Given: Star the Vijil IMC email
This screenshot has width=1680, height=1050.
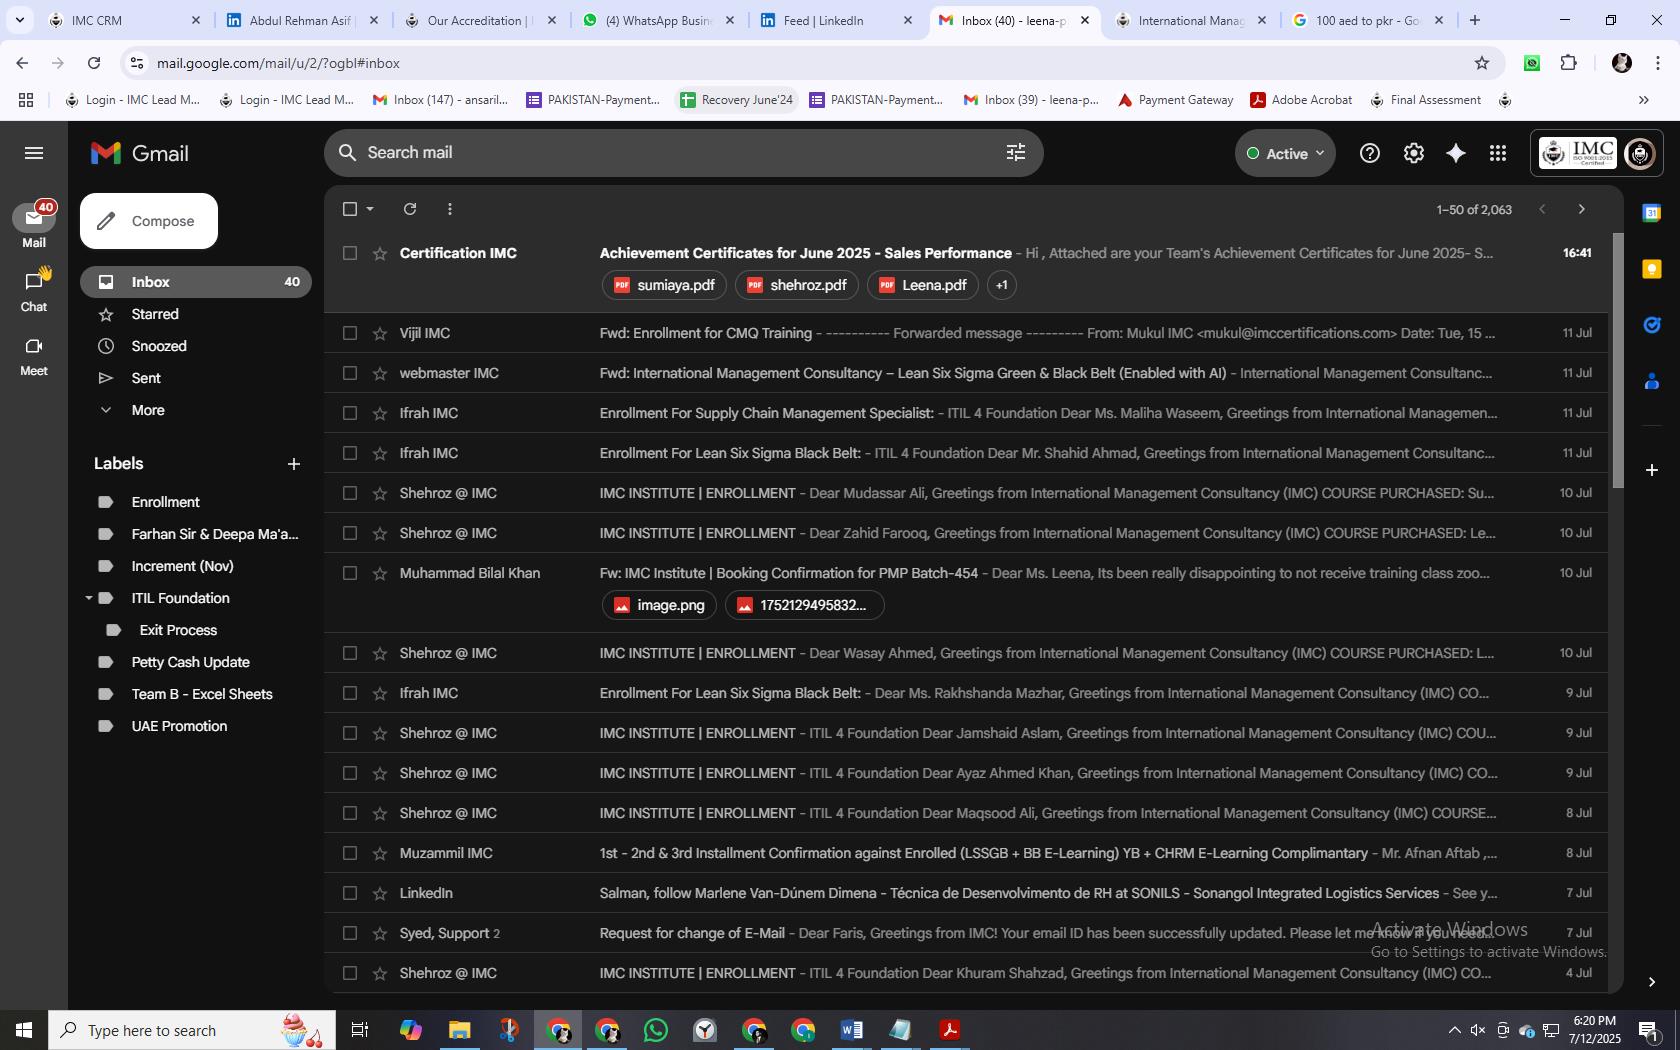Looking at the screenshot, I should 379,333.
